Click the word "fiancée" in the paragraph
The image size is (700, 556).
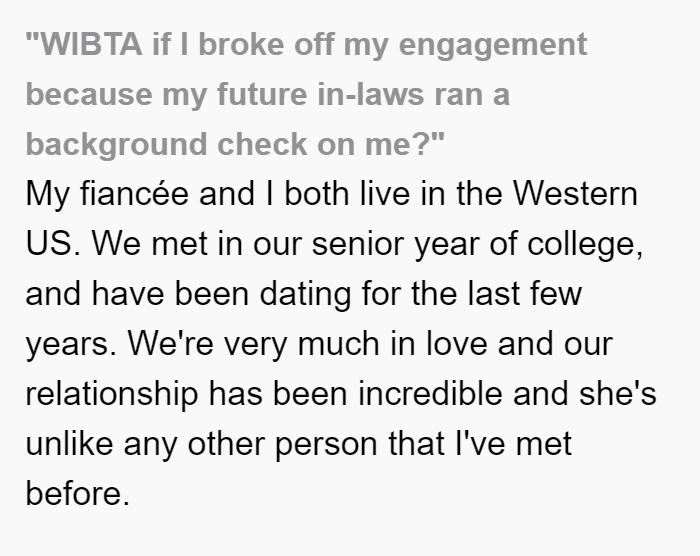point(134,194)
